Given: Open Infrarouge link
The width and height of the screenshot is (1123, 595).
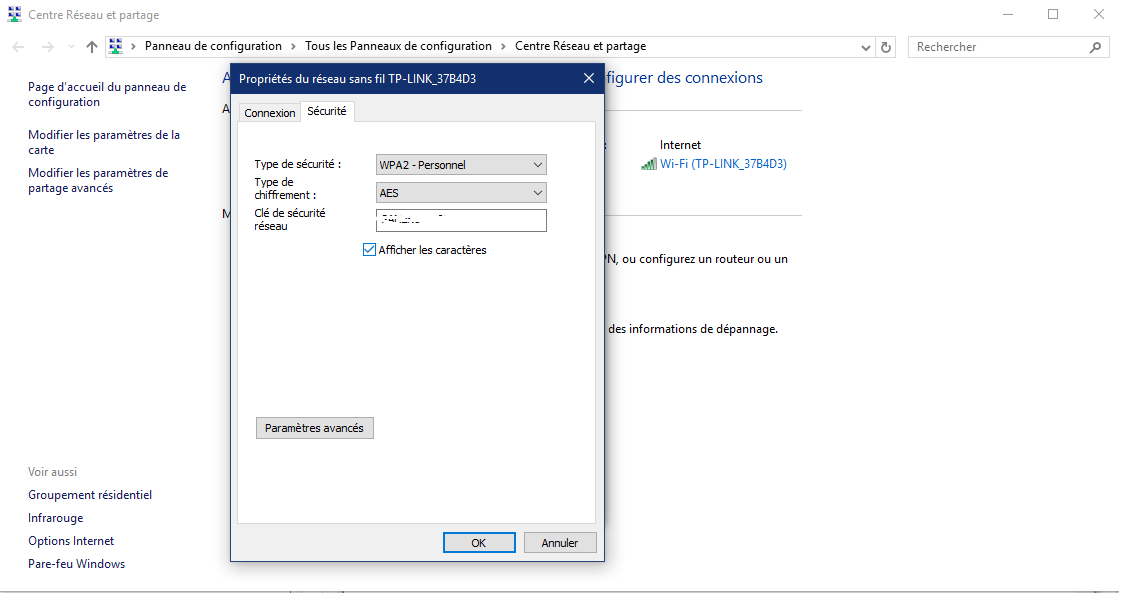Looking at the screenshot, I should pos(55,518).
